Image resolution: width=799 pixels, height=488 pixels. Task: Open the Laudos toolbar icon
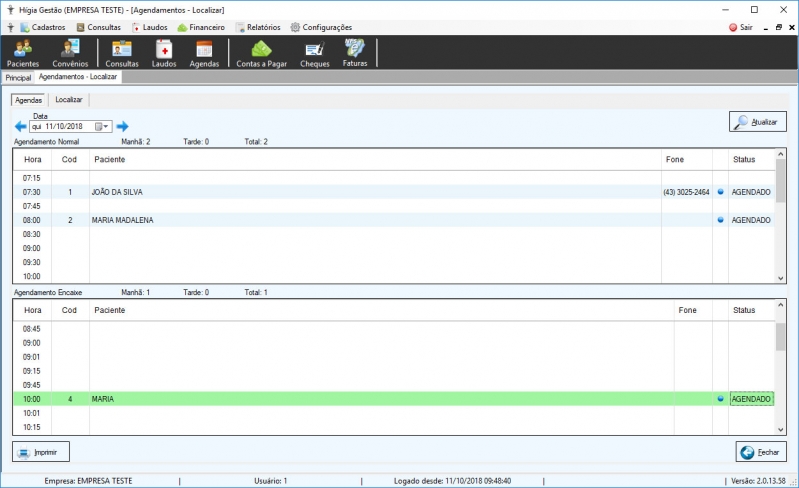164,53
